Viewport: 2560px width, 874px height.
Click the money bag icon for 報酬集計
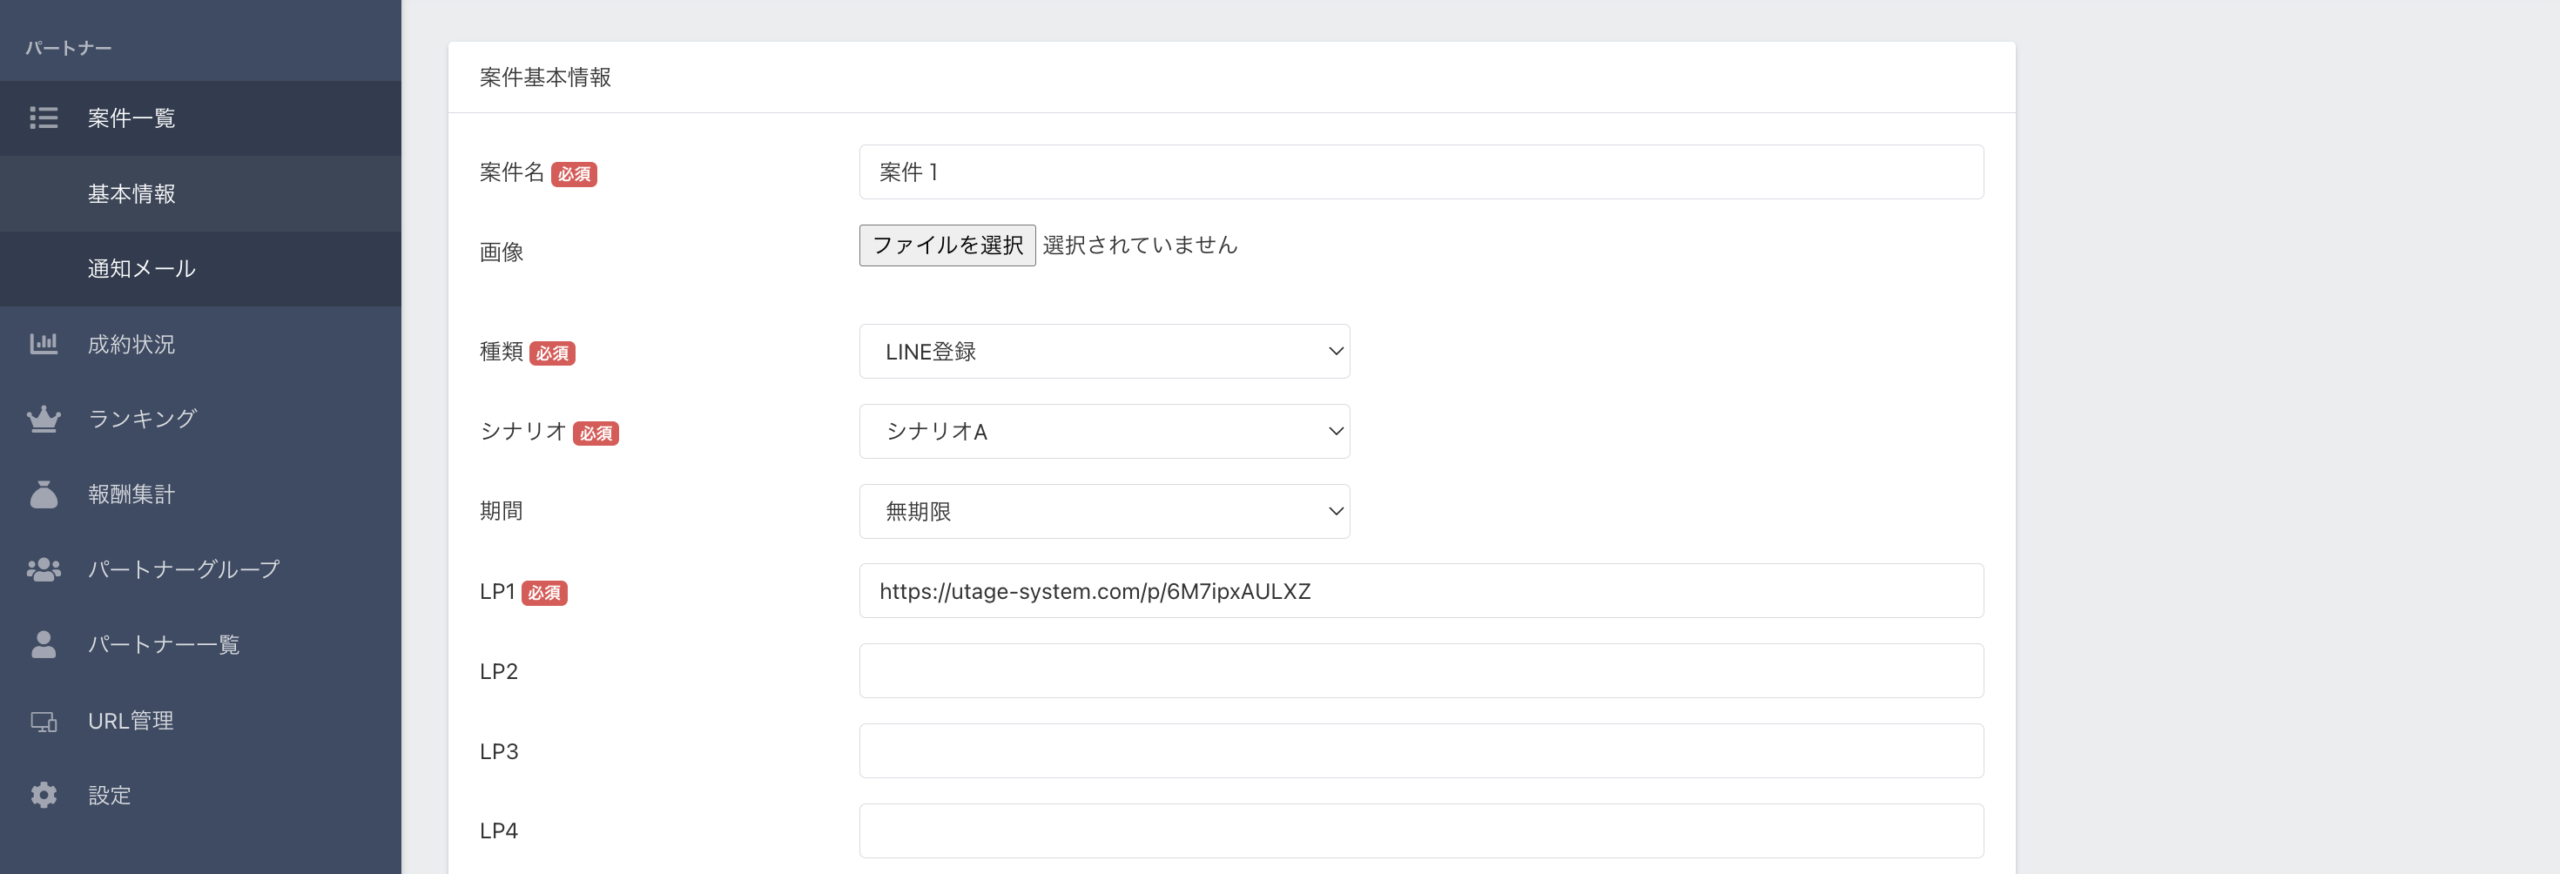tap(43, 494)
